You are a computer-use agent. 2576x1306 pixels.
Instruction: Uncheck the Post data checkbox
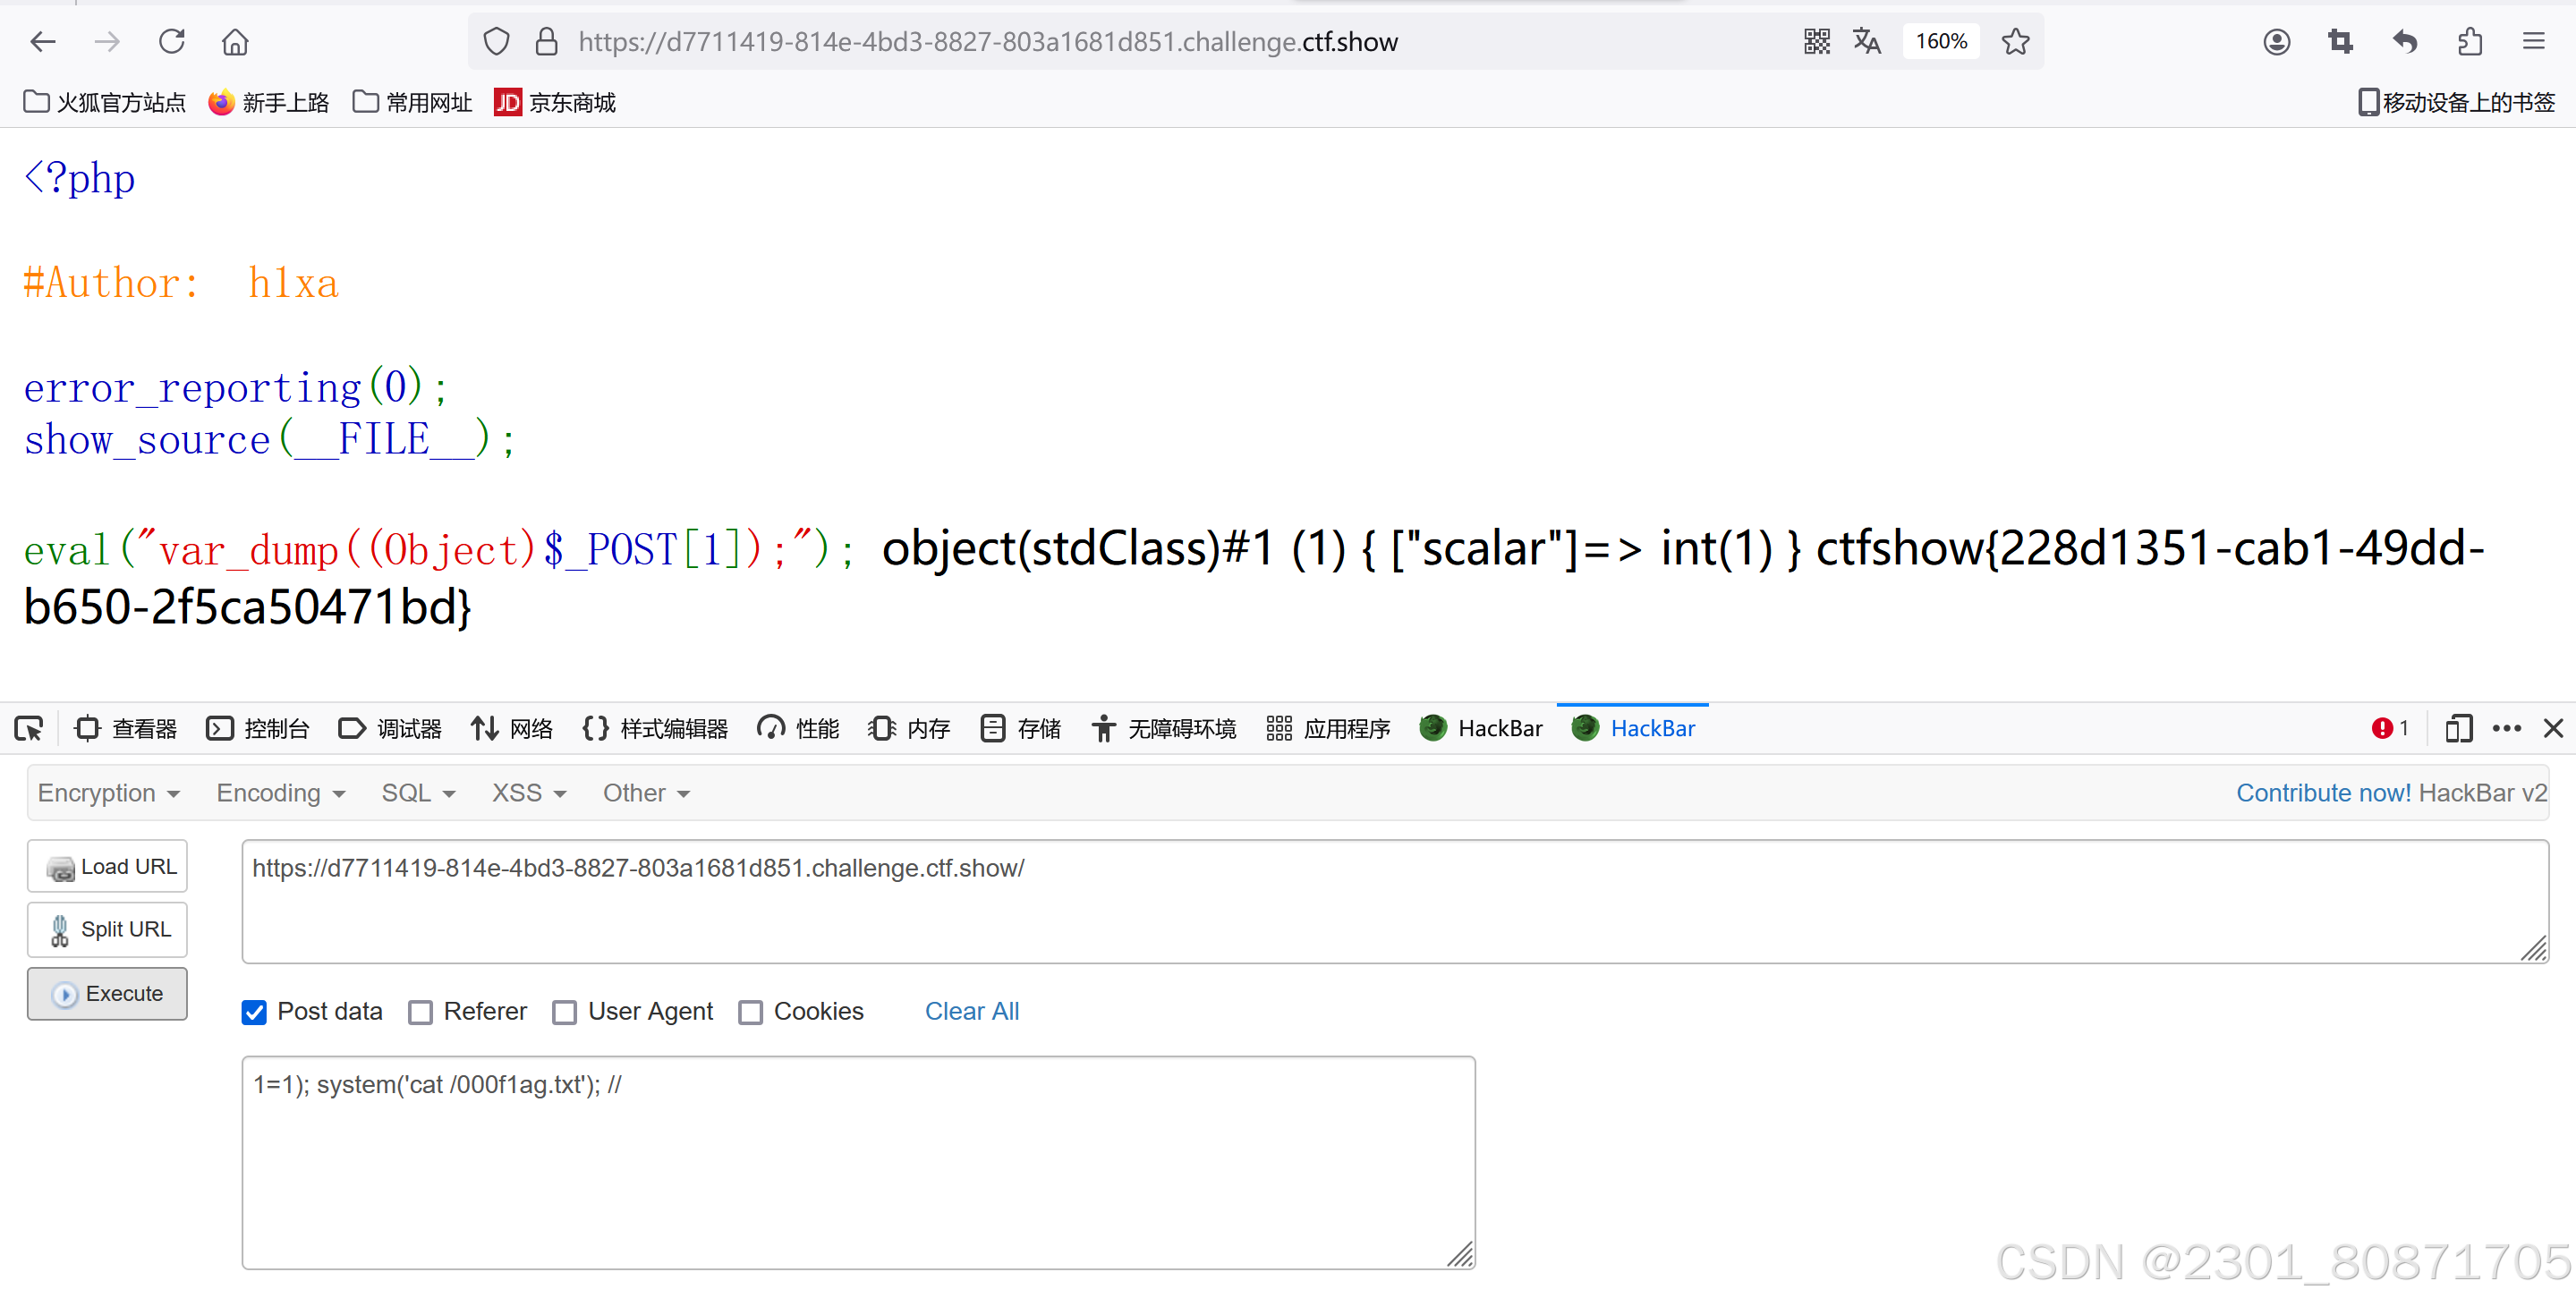(254, 1012)
